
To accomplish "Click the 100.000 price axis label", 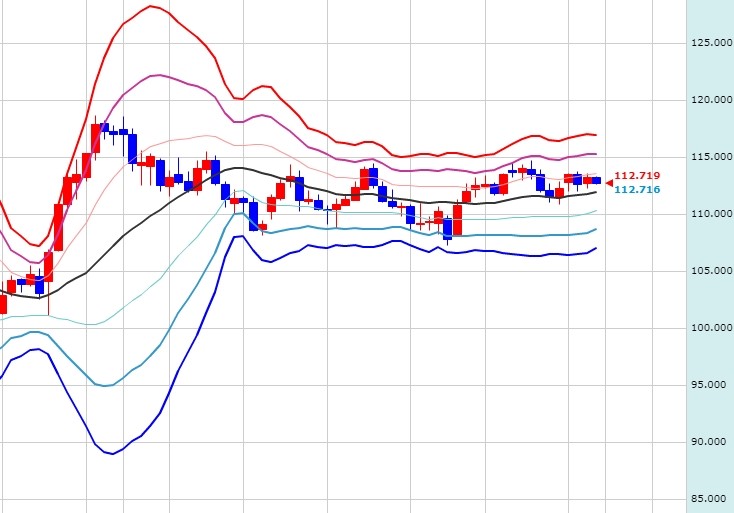I will [x=712, y=328].
